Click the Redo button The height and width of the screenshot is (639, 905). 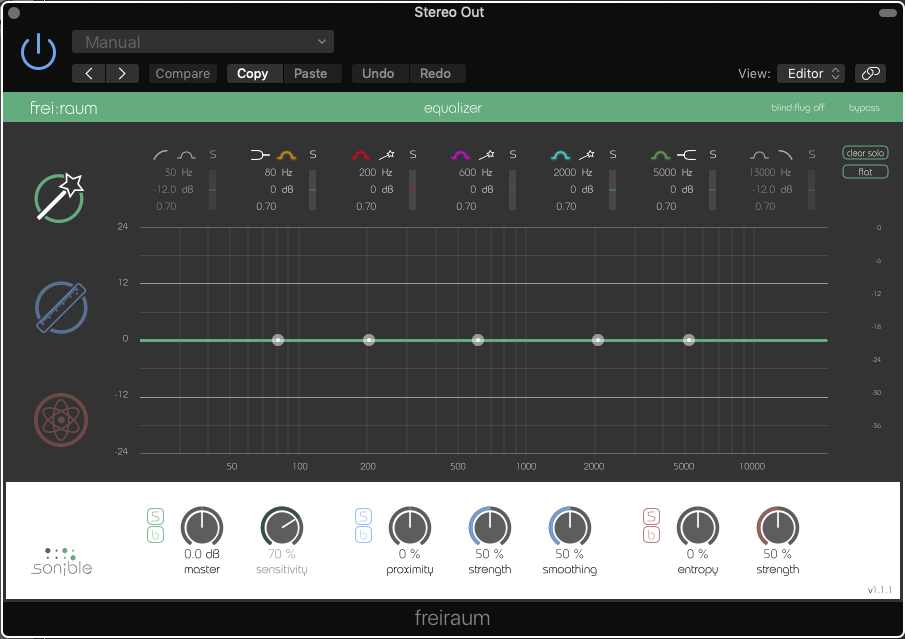pos(435,73)
